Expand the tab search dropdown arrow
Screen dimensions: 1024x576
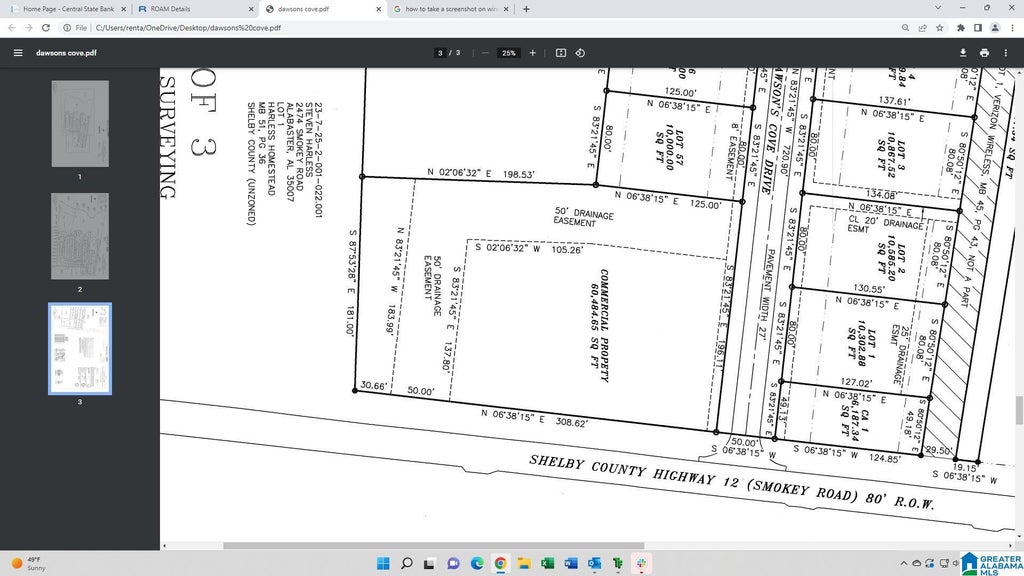coord(938,8)
